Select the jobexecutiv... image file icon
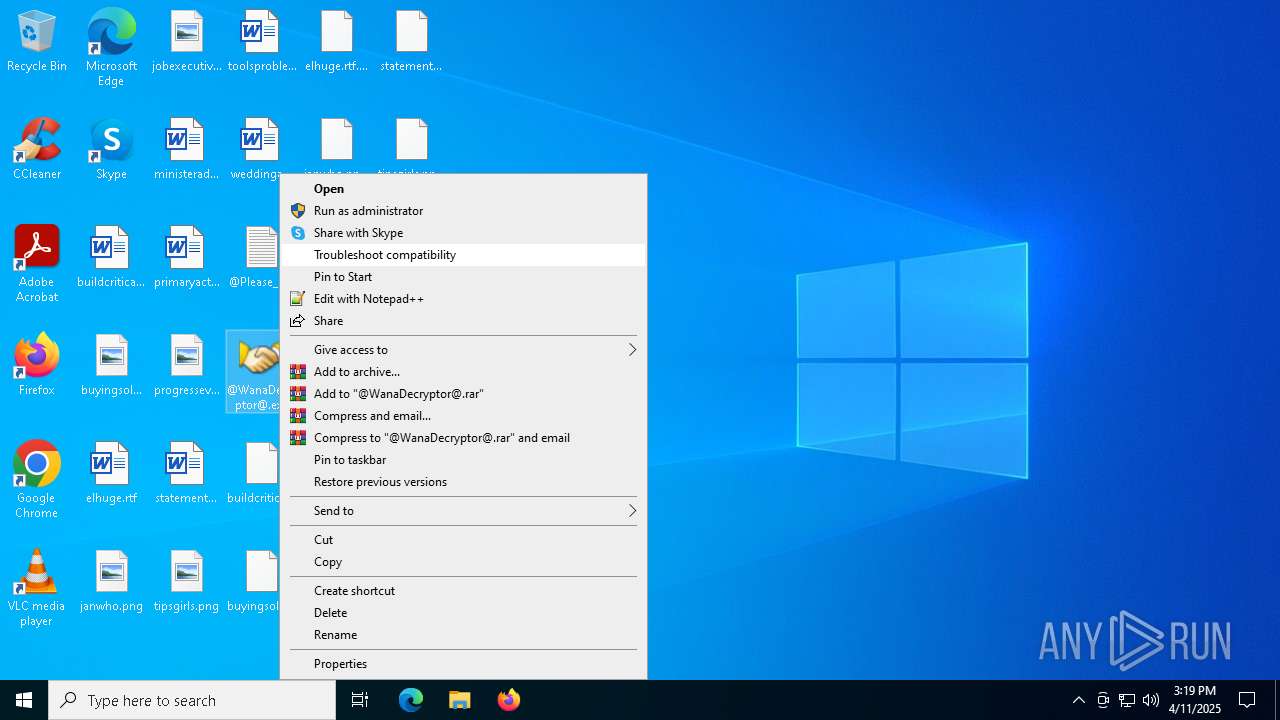1280x720 pixels. (186, 42)
